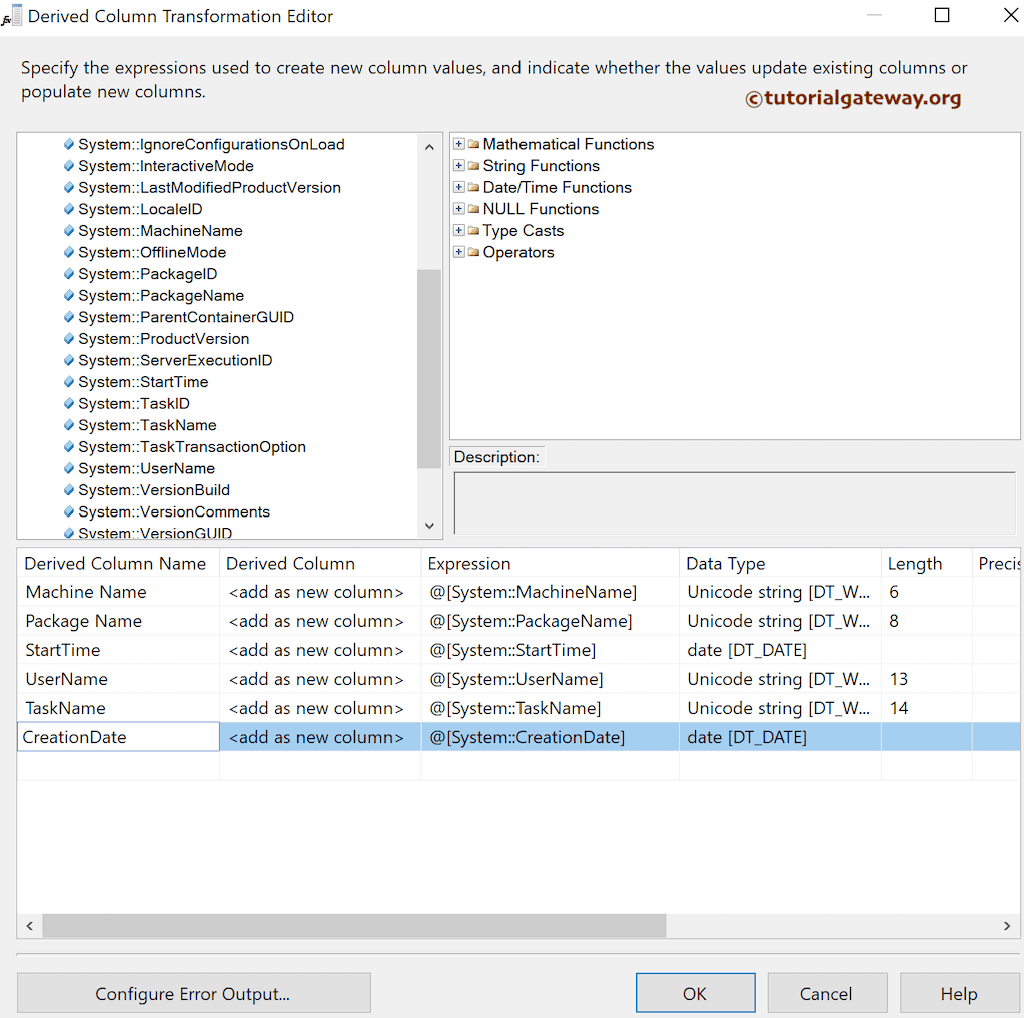Click the Help button
Viewport: 1024px width, 1018px height.
pyautogui.click(x=959, y=992)
